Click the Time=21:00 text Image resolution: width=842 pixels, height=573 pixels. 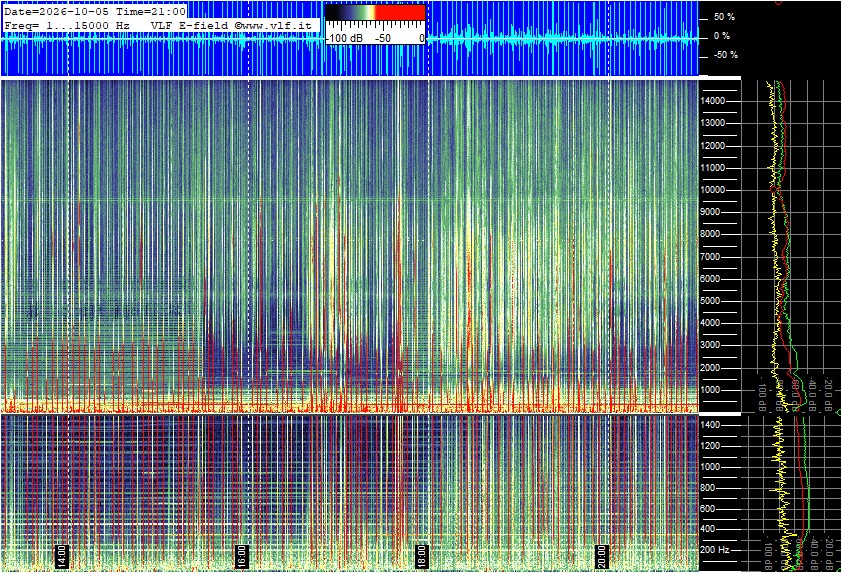pos(151,11)
